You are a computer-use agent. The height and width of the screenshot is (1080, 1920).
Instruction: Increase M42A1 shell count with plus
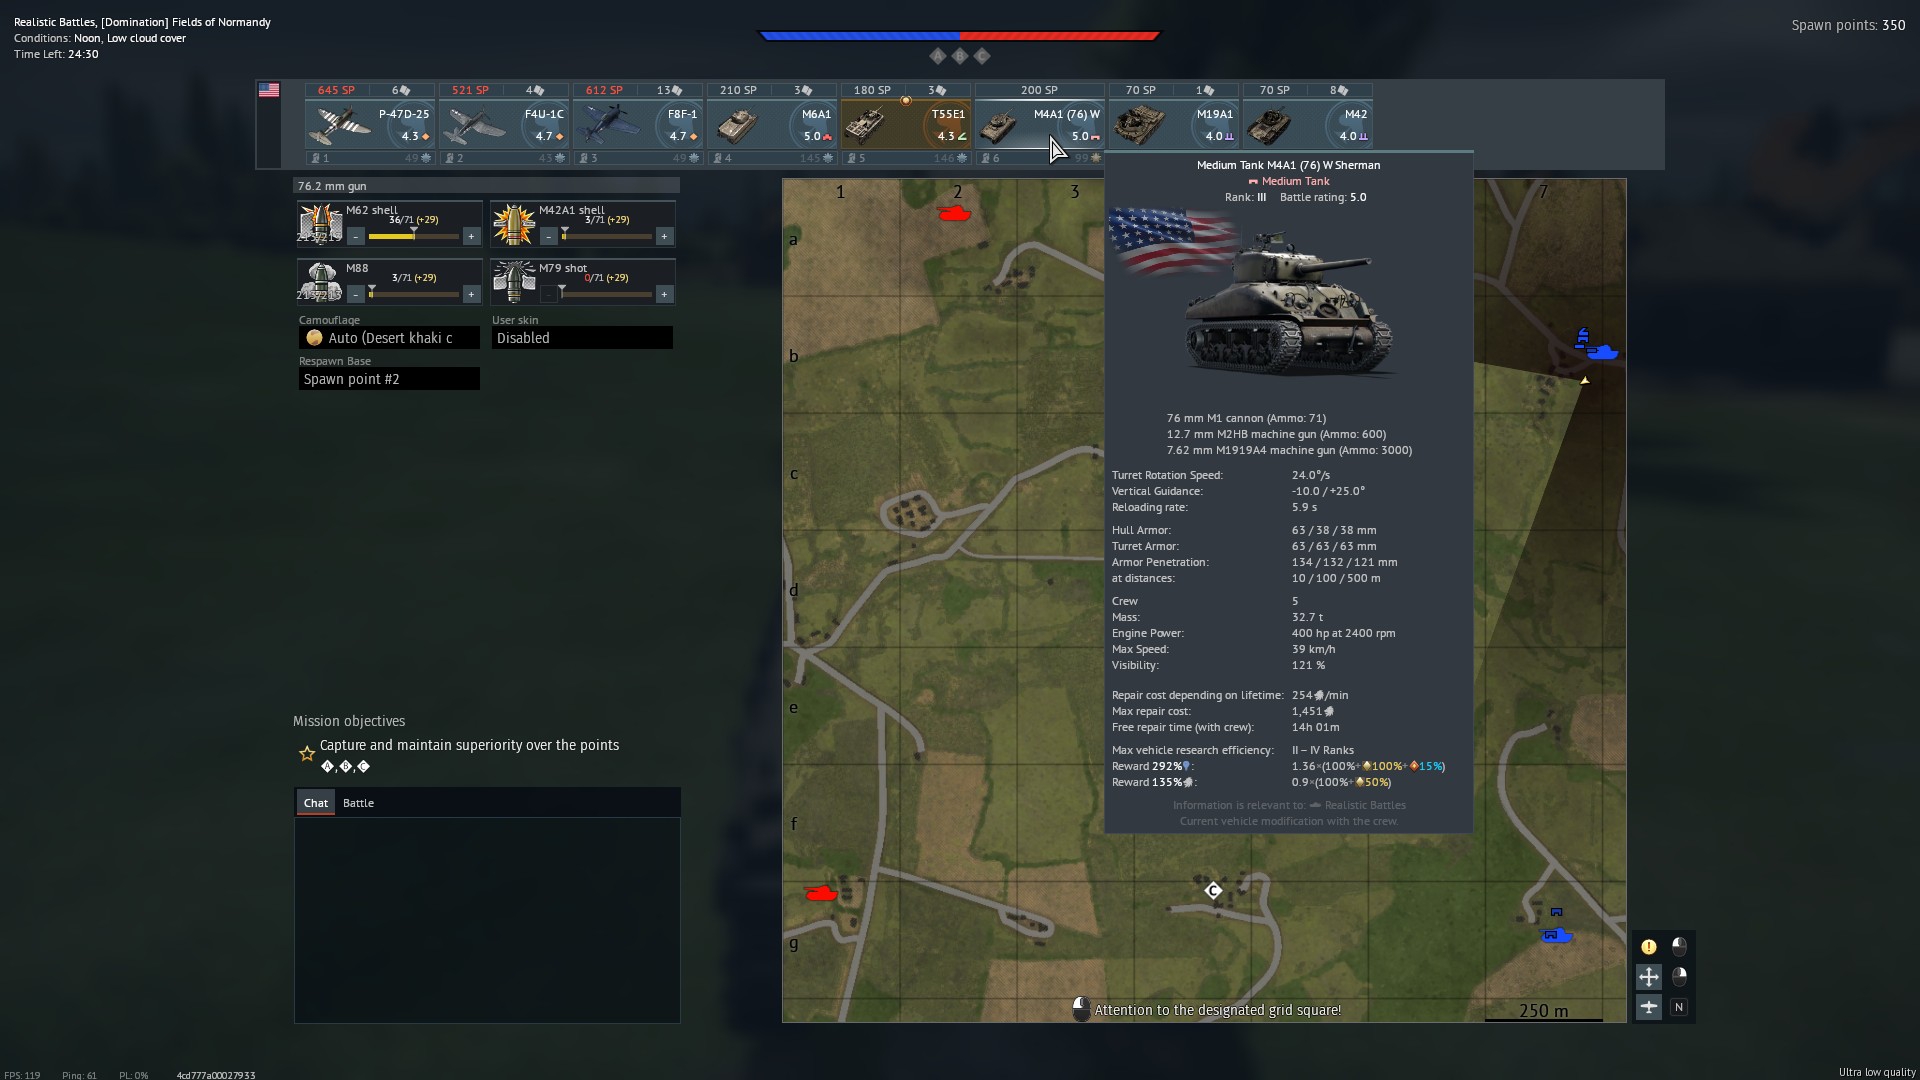point(664,237)
